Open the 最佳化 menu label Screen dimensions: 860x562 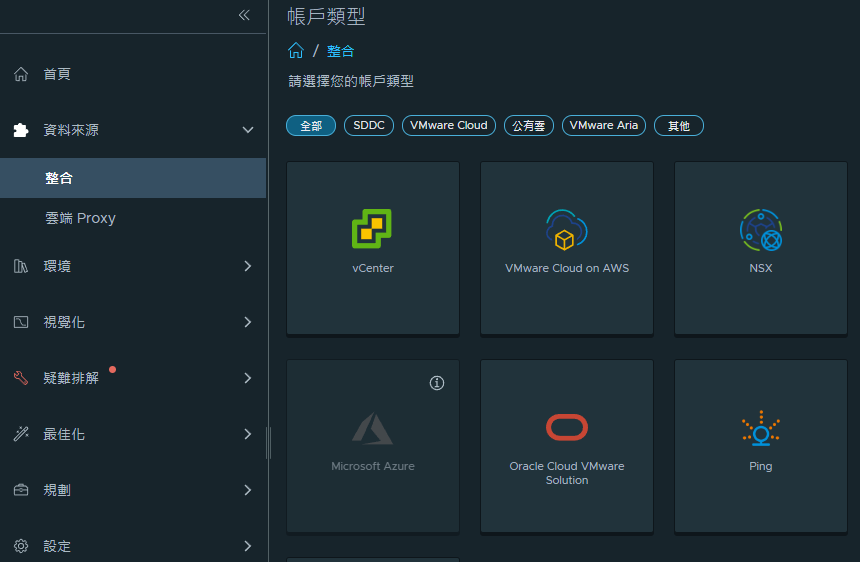pyautogui.click(x=64, y=434)
